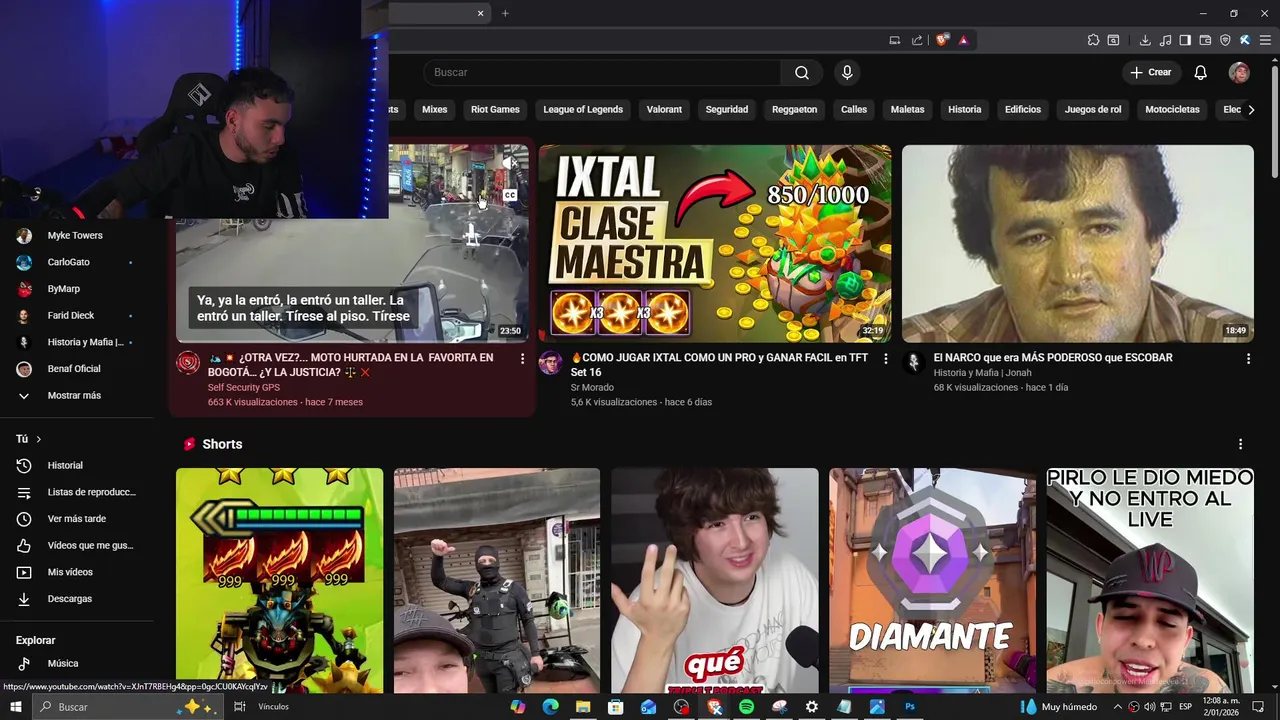The width and height of the screenshot is (1280, 720).
Task: Open the Pirlo le dio miedo short
Action: [1150, 581]
